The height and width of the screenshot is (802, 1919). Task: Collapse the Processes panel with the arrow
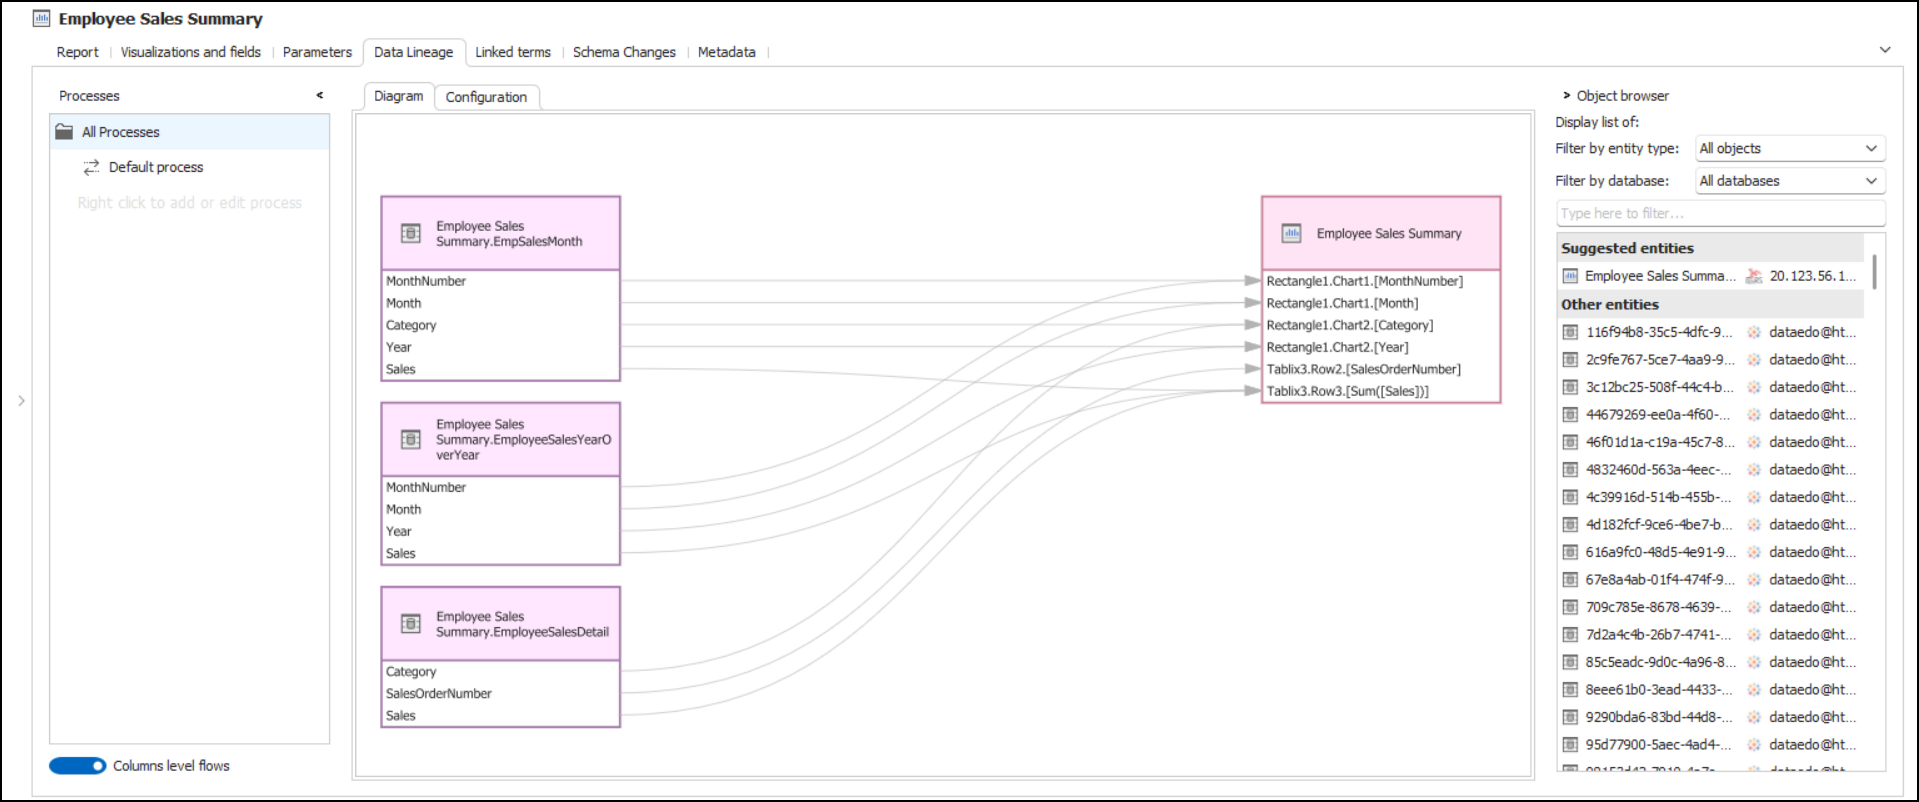click(320, 95)
